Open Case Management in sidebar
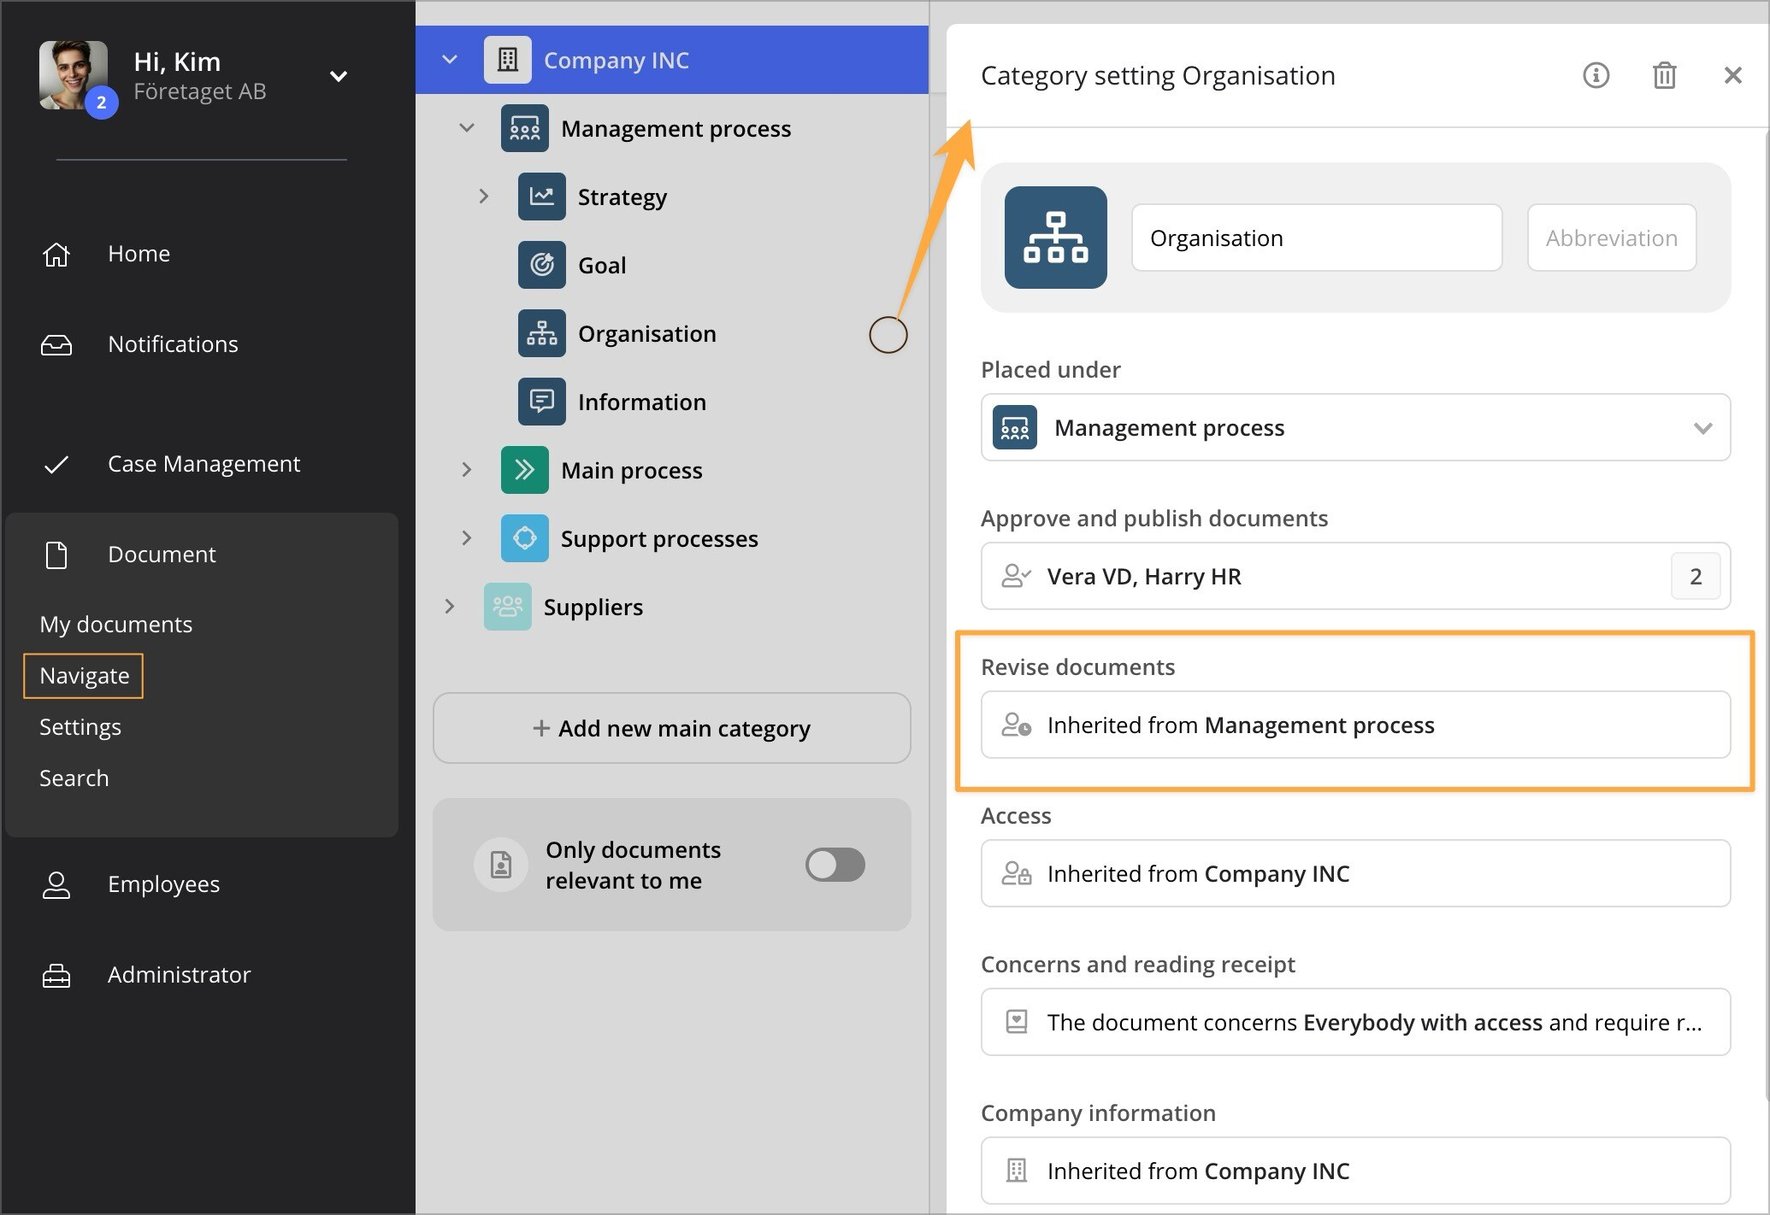 pyautogui.click(x=204, y=464)
